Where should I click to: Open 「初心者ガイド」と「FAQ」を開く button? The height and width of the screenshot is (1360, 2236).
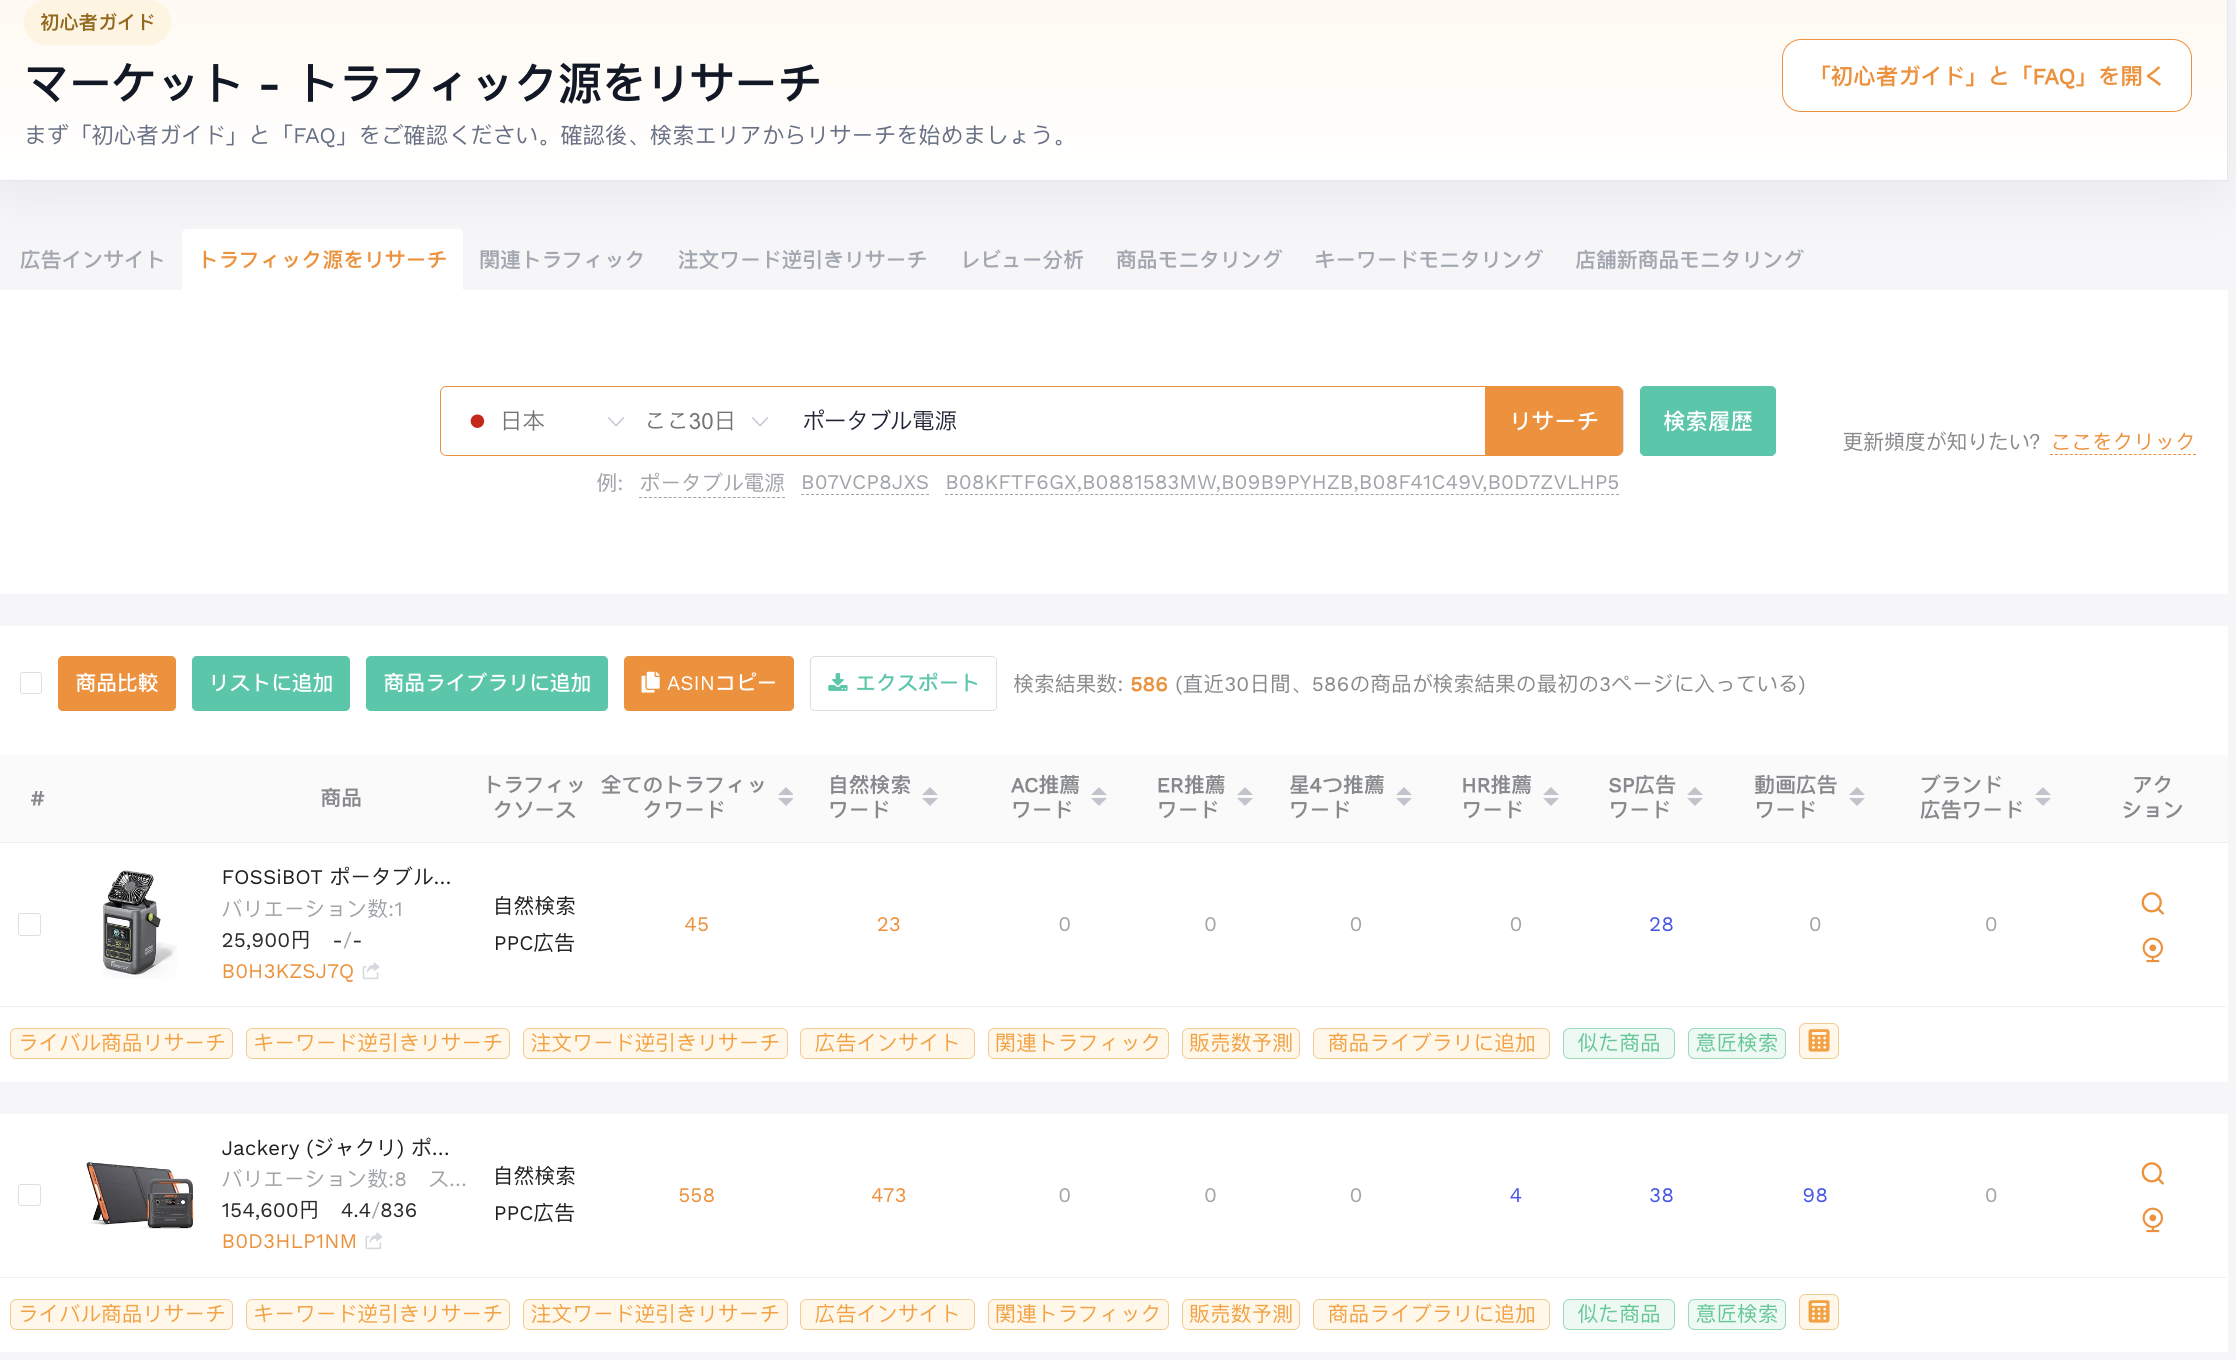[x=1986, y=76]
